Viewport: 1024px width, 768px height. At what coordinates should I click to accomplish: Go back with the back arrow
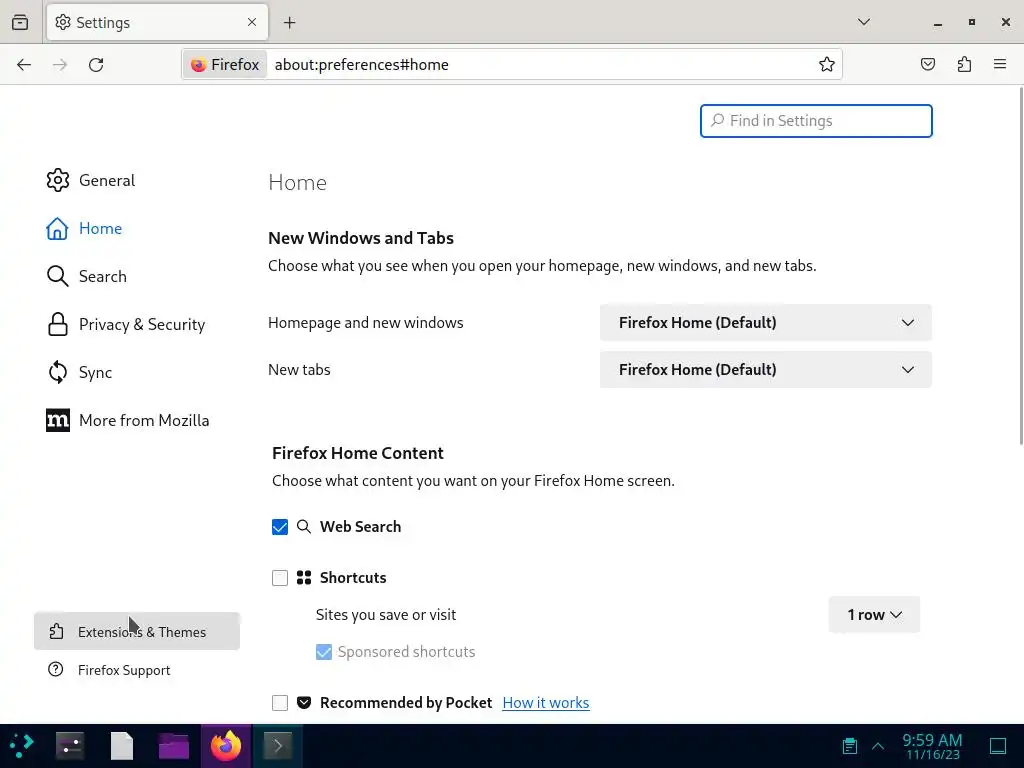click(24, 65)
